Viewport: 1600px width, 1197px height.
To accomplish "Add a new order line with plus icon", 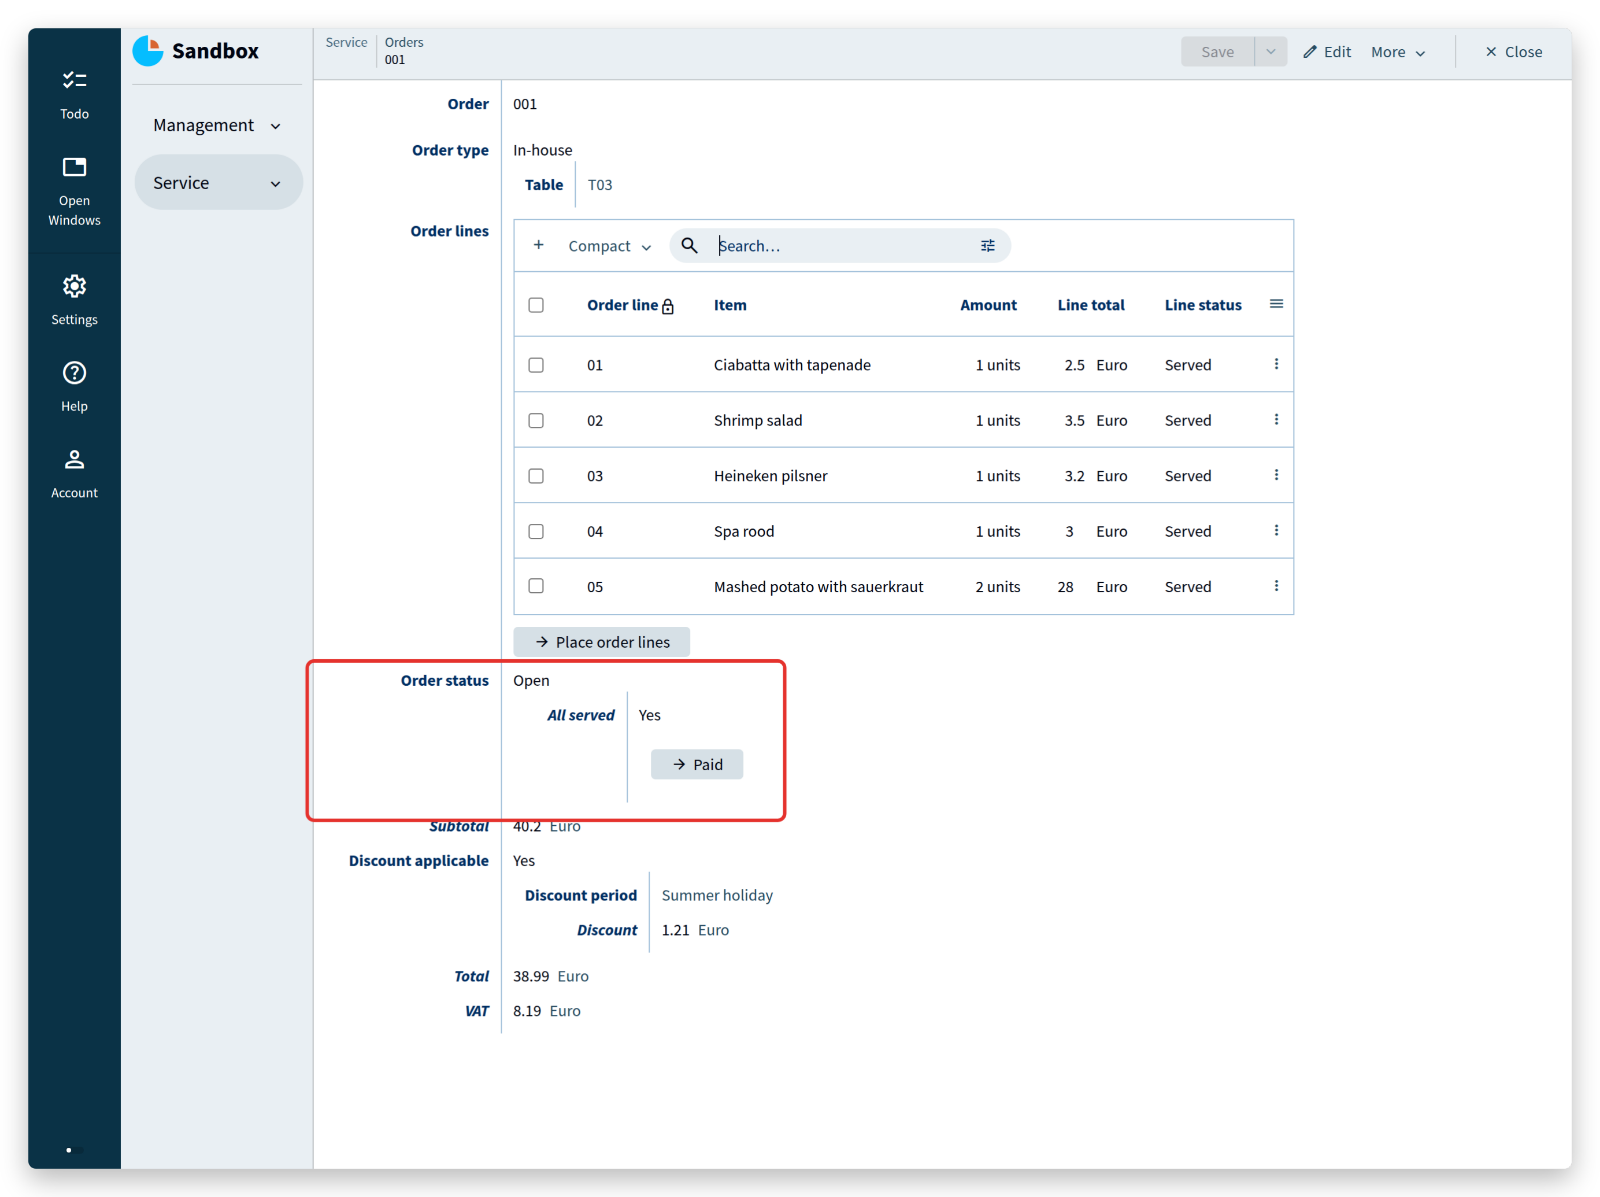I will tap(538, 245).
